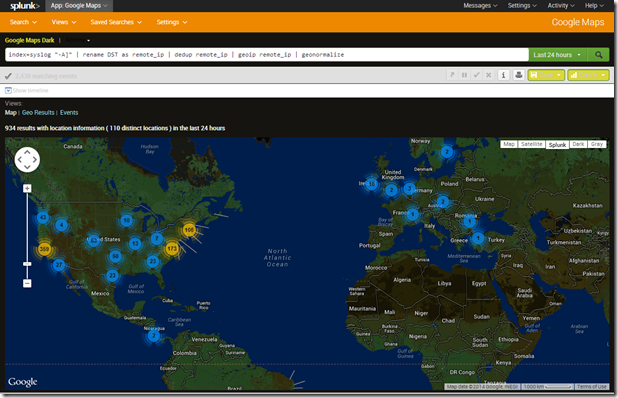The width and height of the screenshot is (618, 398).
Task: Click the cluster marker over Turkey
Action: coord(478,238)
